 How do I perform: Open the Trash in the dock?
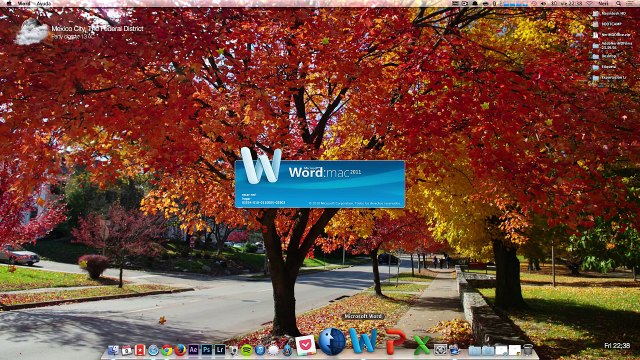(x=528, y=349)
